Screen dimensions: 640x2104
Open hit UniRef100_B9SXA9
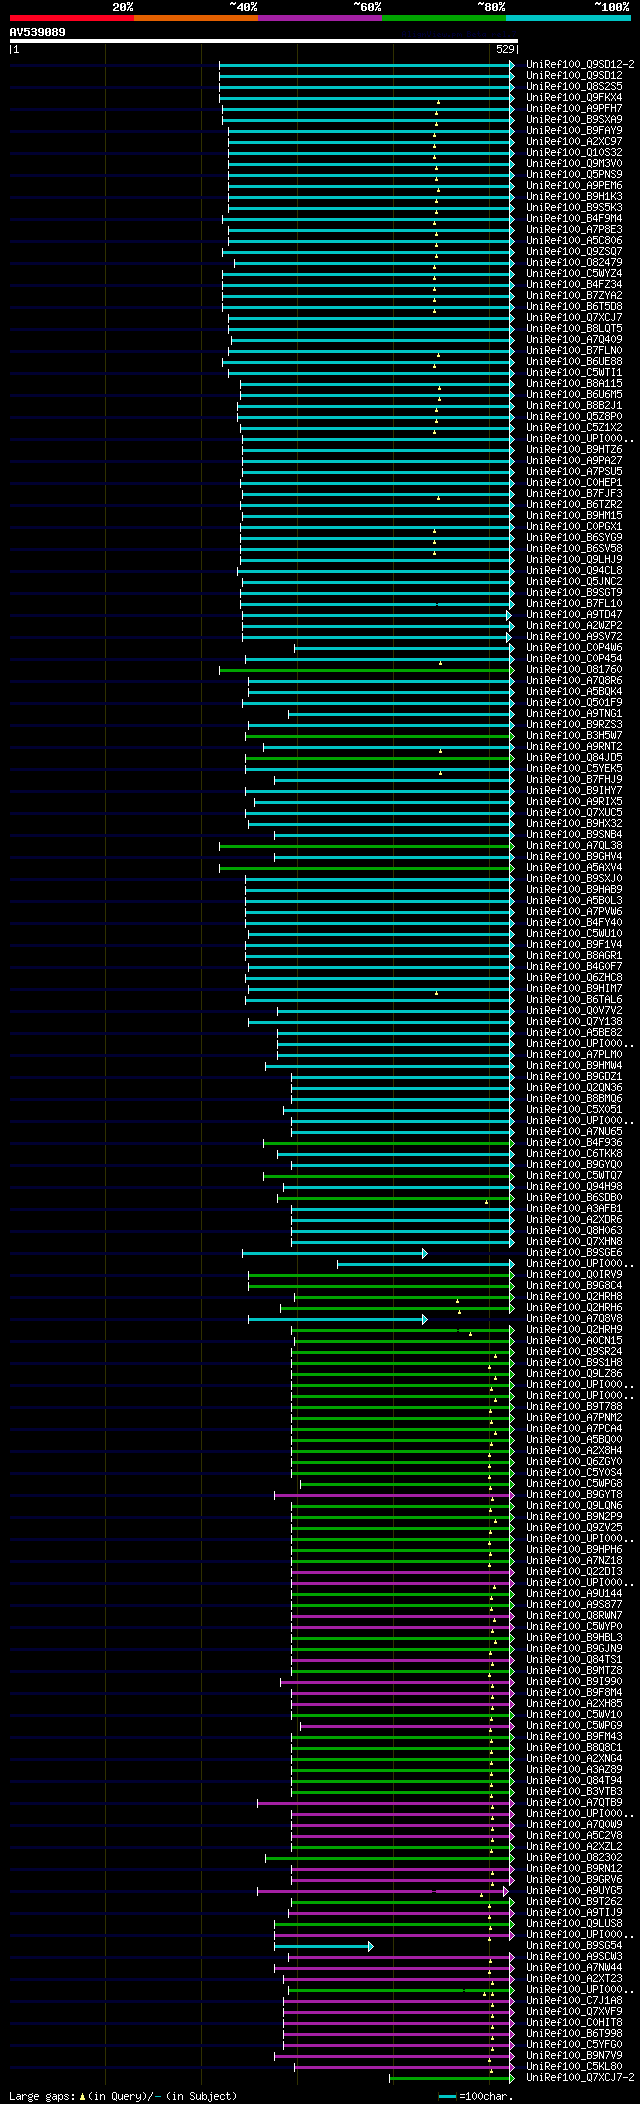pyautogui.click(x=574, y=120)
